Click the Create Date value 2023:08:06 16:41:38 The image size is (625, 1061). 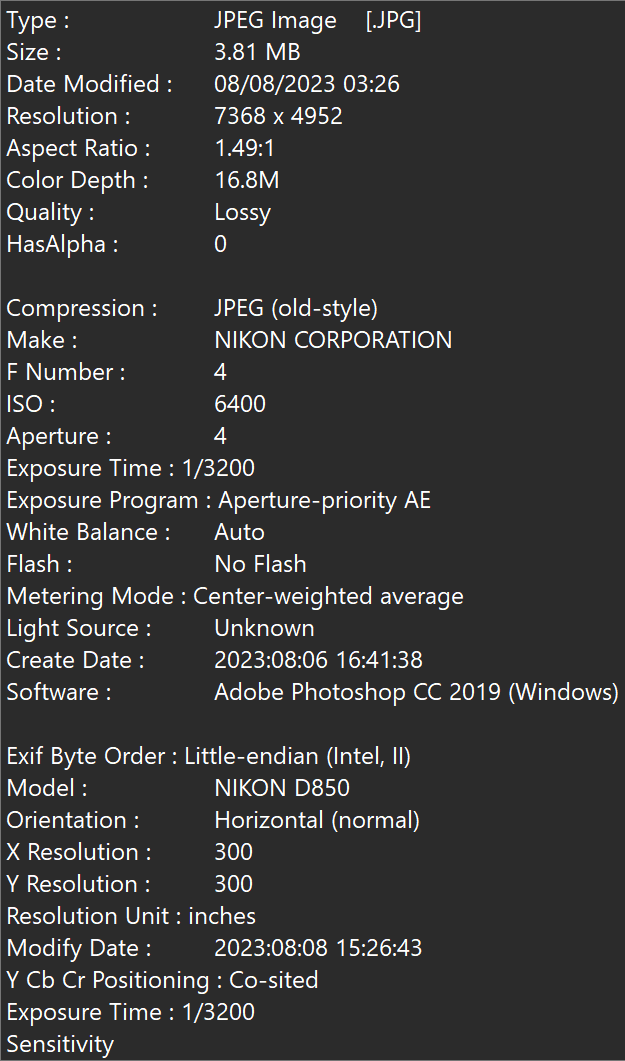(x=318, y=660)
